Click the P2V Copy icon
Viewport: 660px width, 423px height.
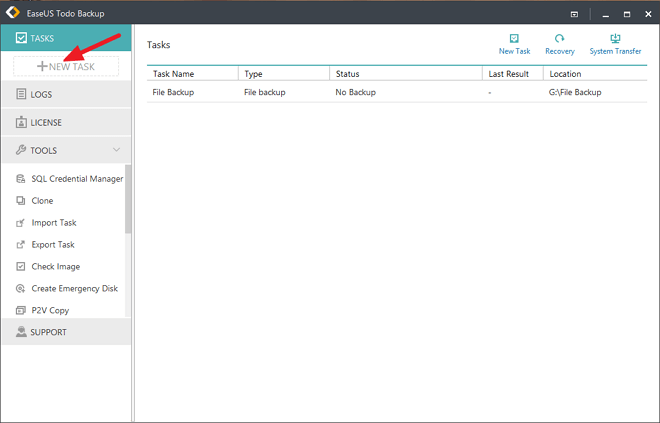(x=20, y=310)
